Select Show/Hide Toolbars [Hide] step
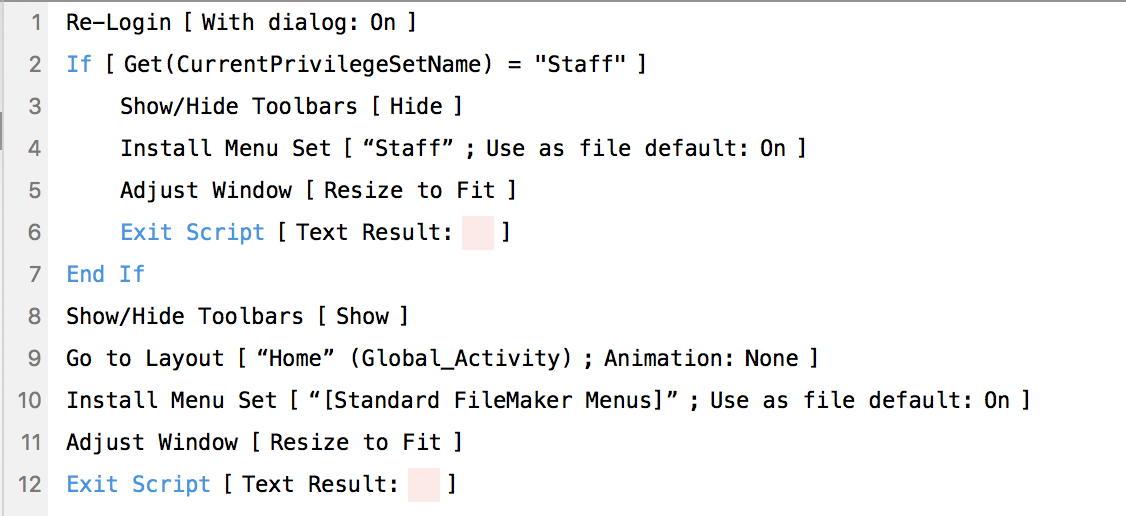Image resolution: width=1126 pixels, height=516 pixels. point(238,106)
